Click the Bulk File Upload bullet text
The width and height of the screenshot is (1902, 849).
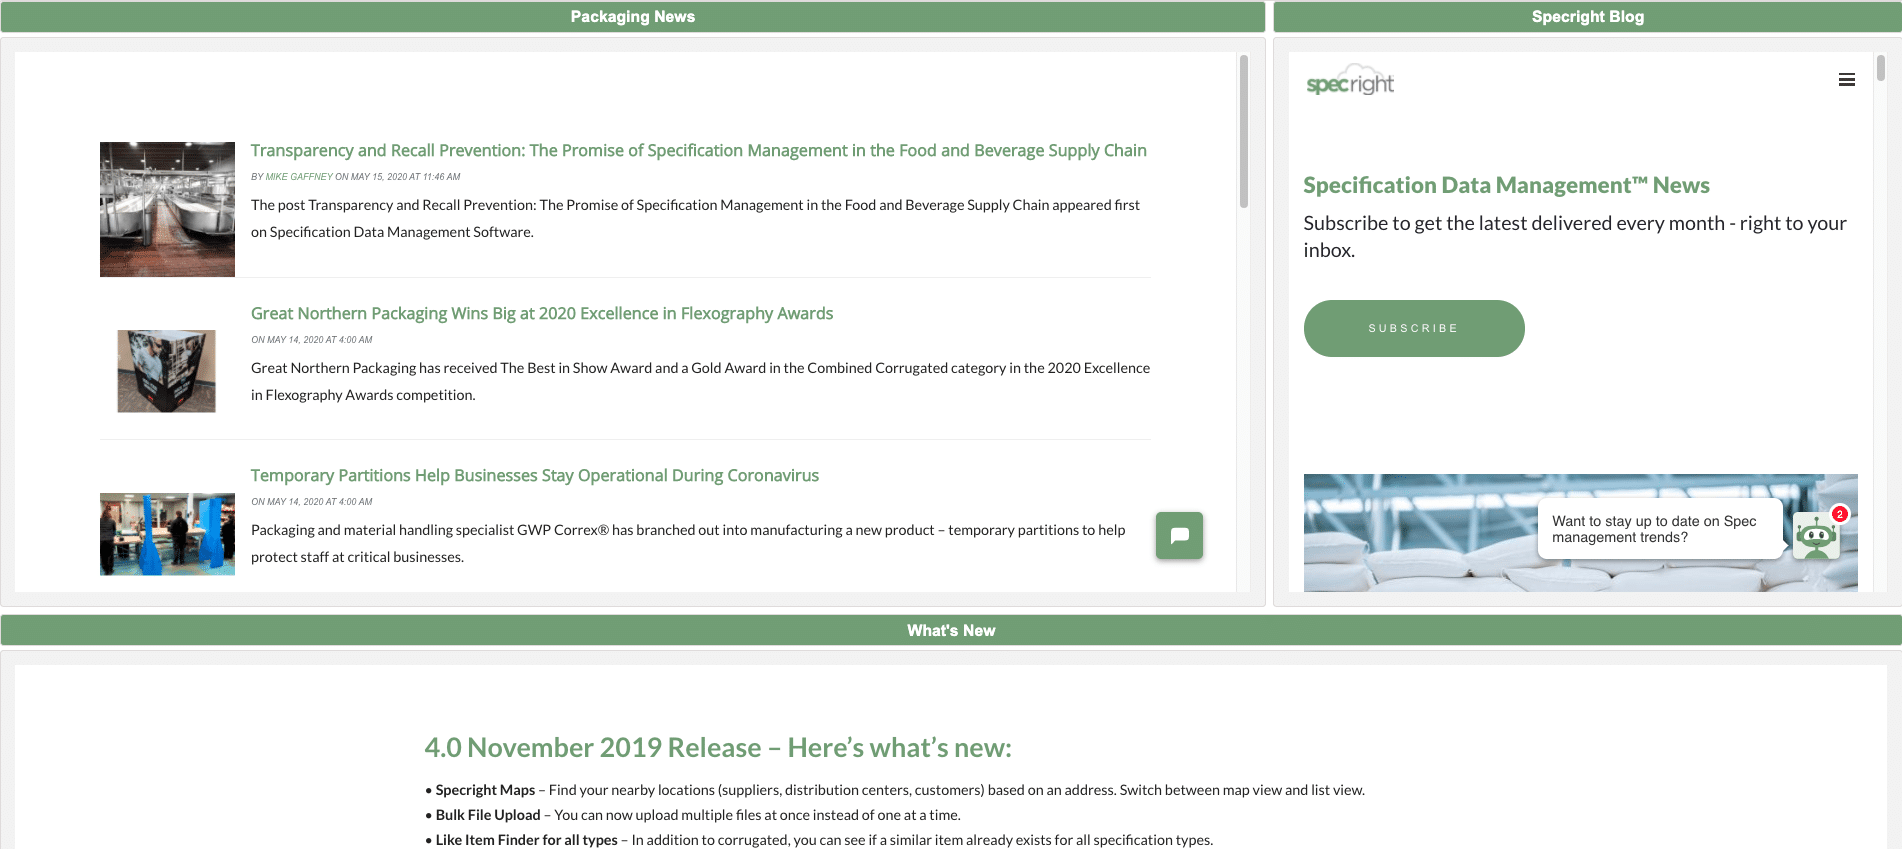pyautogui.click(x=693, y=815)
